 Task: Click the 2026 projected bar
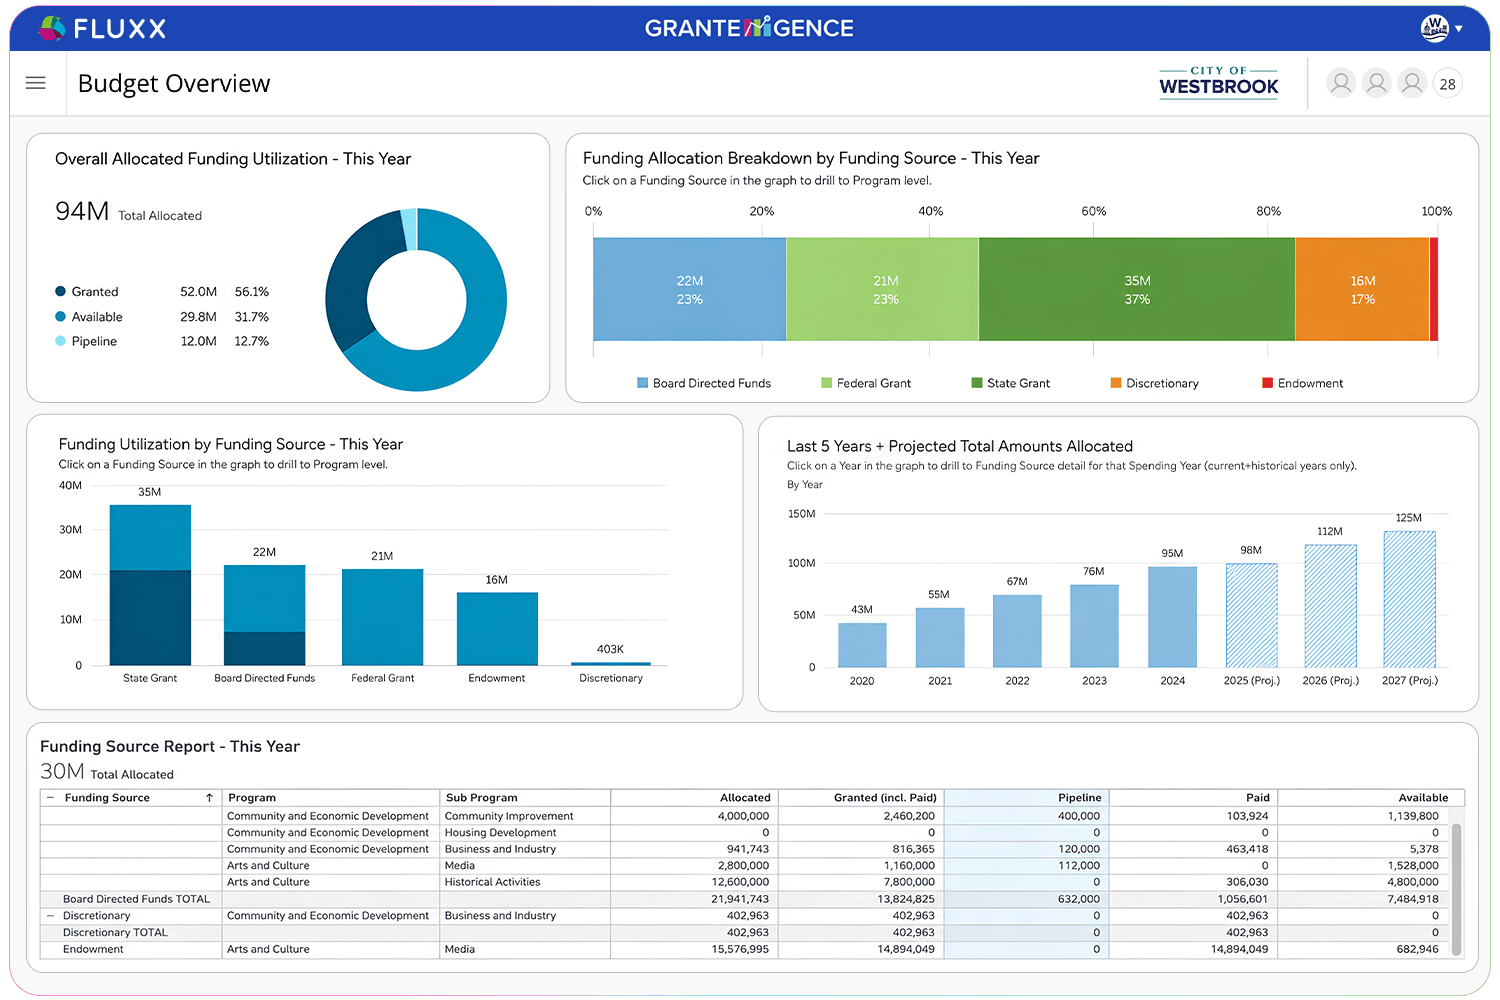tap(1330, 606)
